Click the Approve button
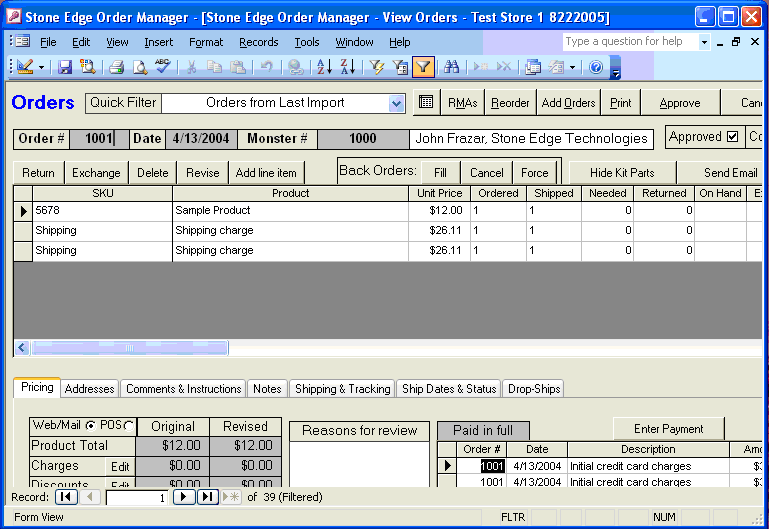 [680, 102]
